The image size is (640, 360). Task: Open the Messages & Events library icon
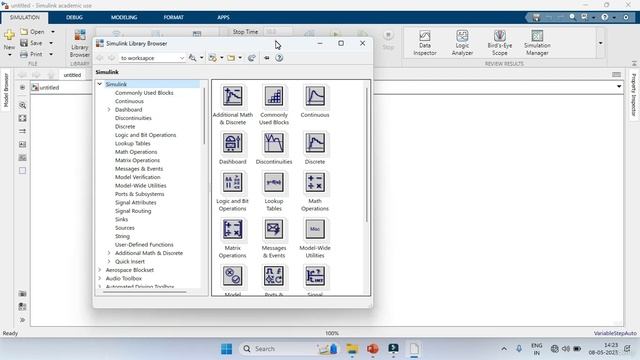274,229
